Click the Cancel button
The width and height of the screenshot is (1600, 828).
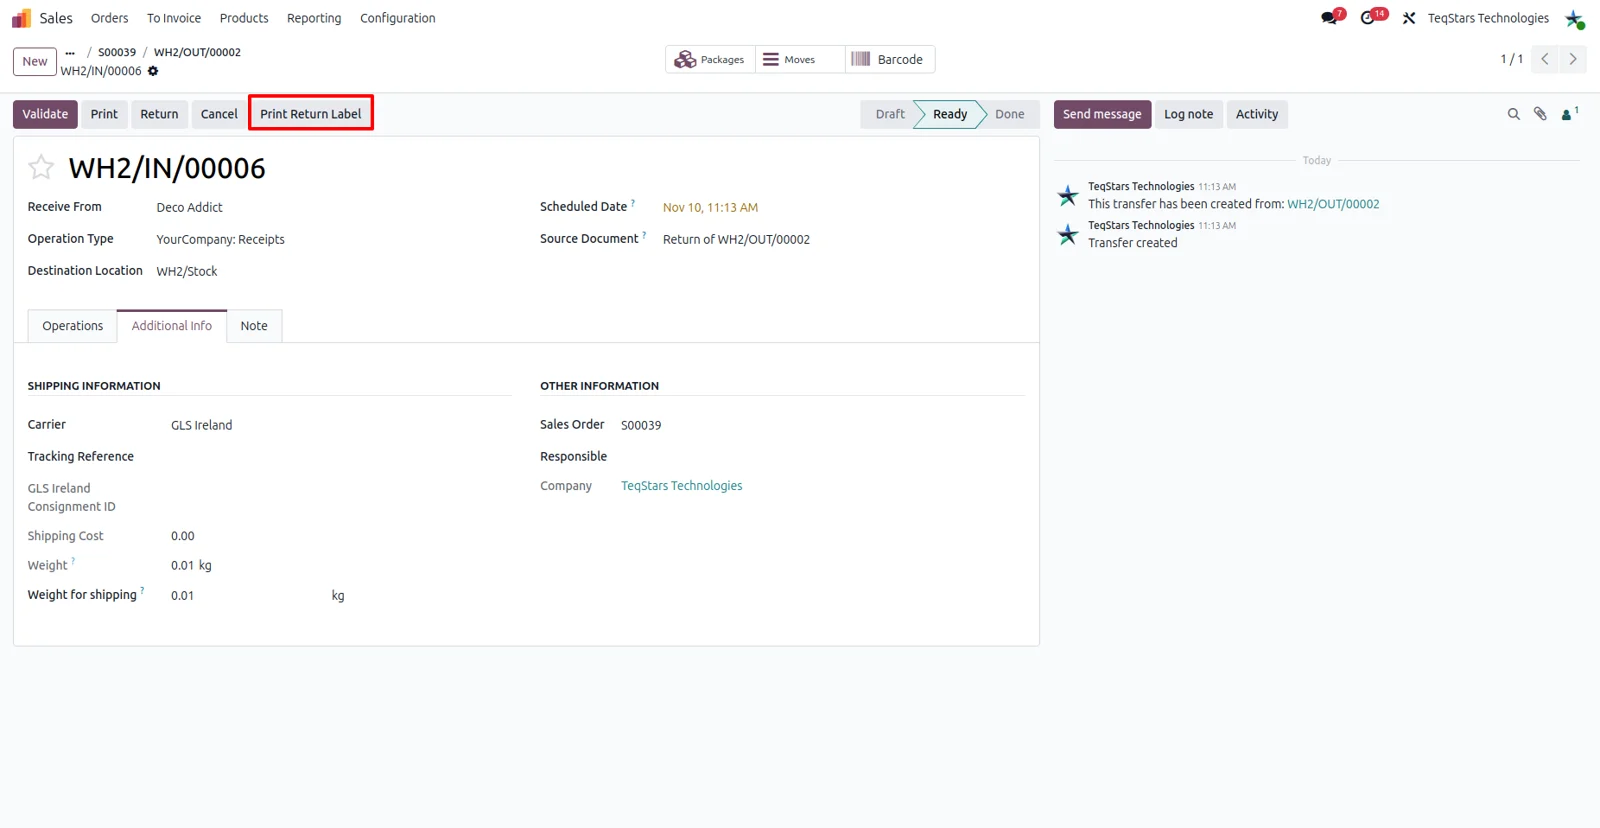tap(219, 114)
